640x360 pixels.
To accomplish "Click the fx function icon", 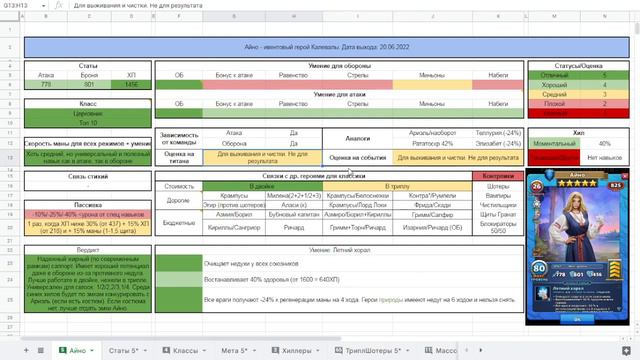I will coord(59,5).
